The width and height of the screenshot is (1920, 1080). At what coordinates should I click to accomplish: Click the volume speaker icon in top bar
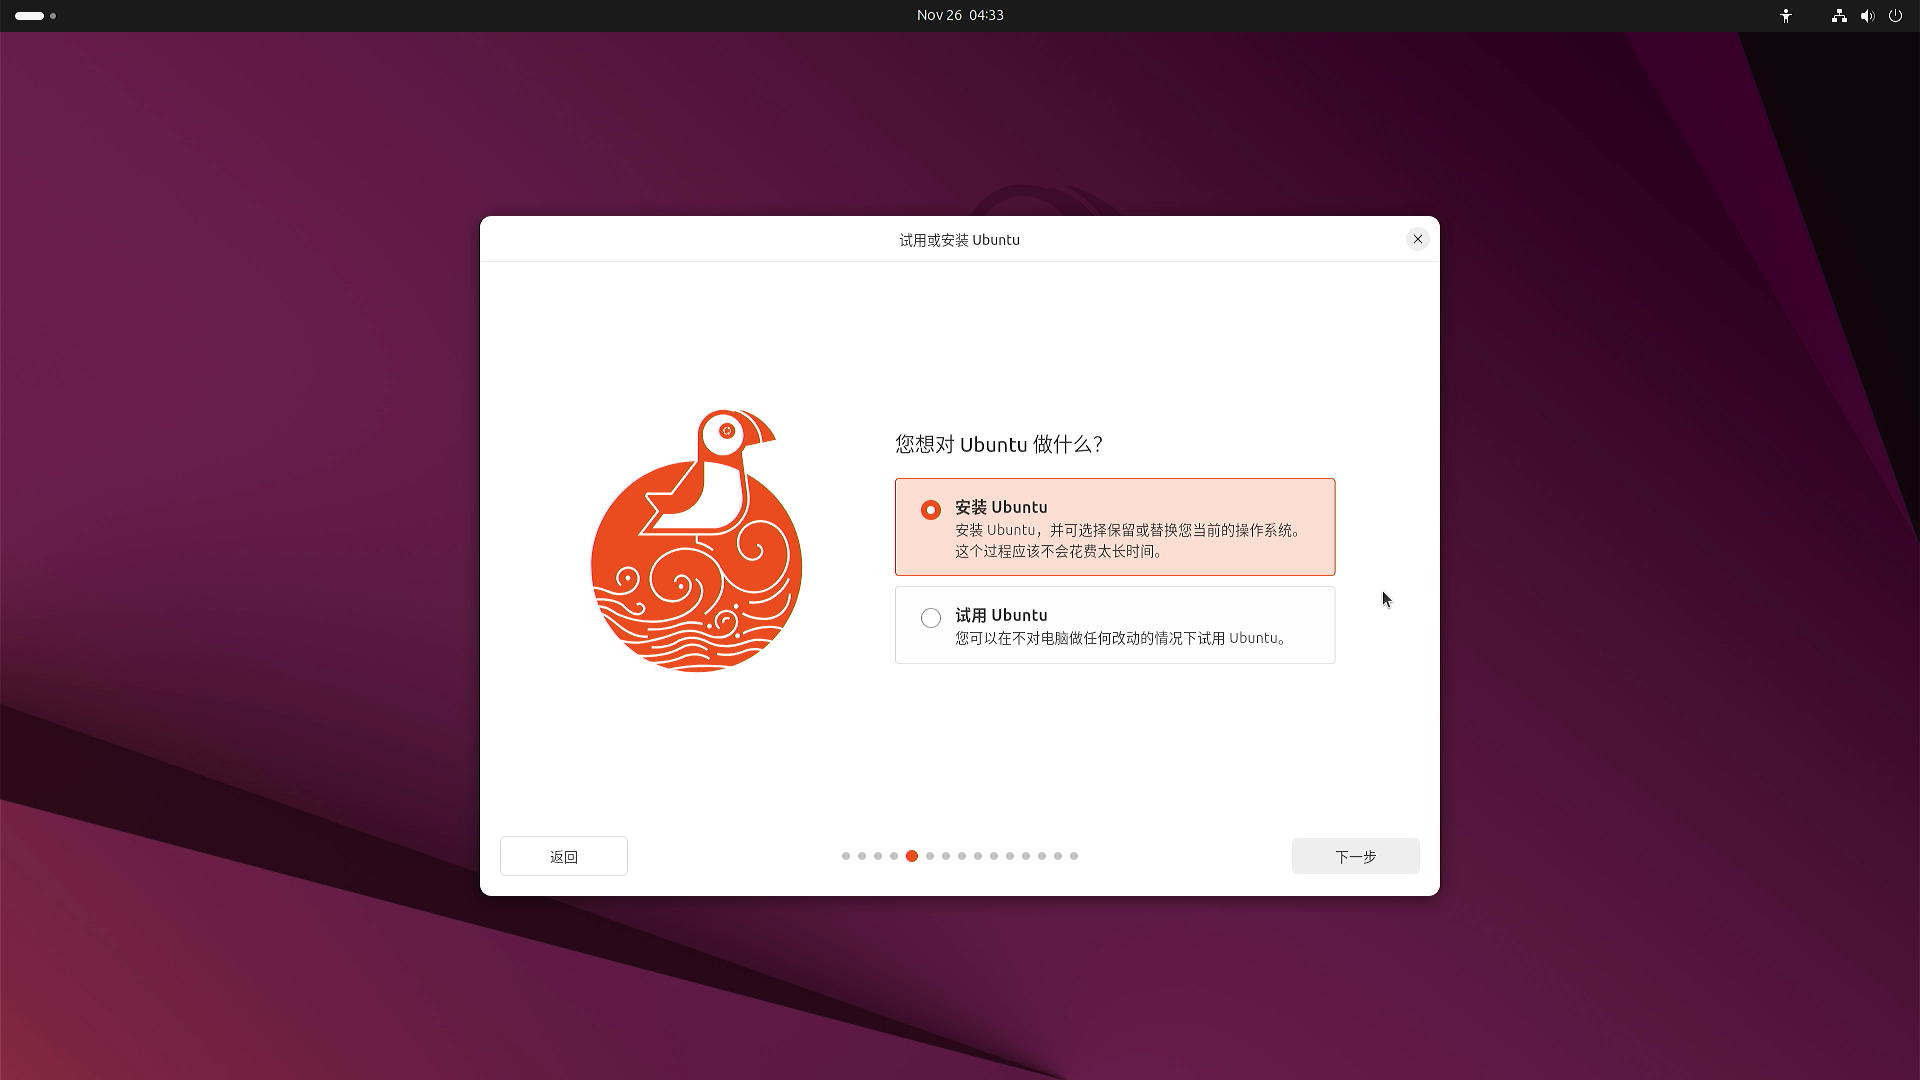coord(1866,16)
